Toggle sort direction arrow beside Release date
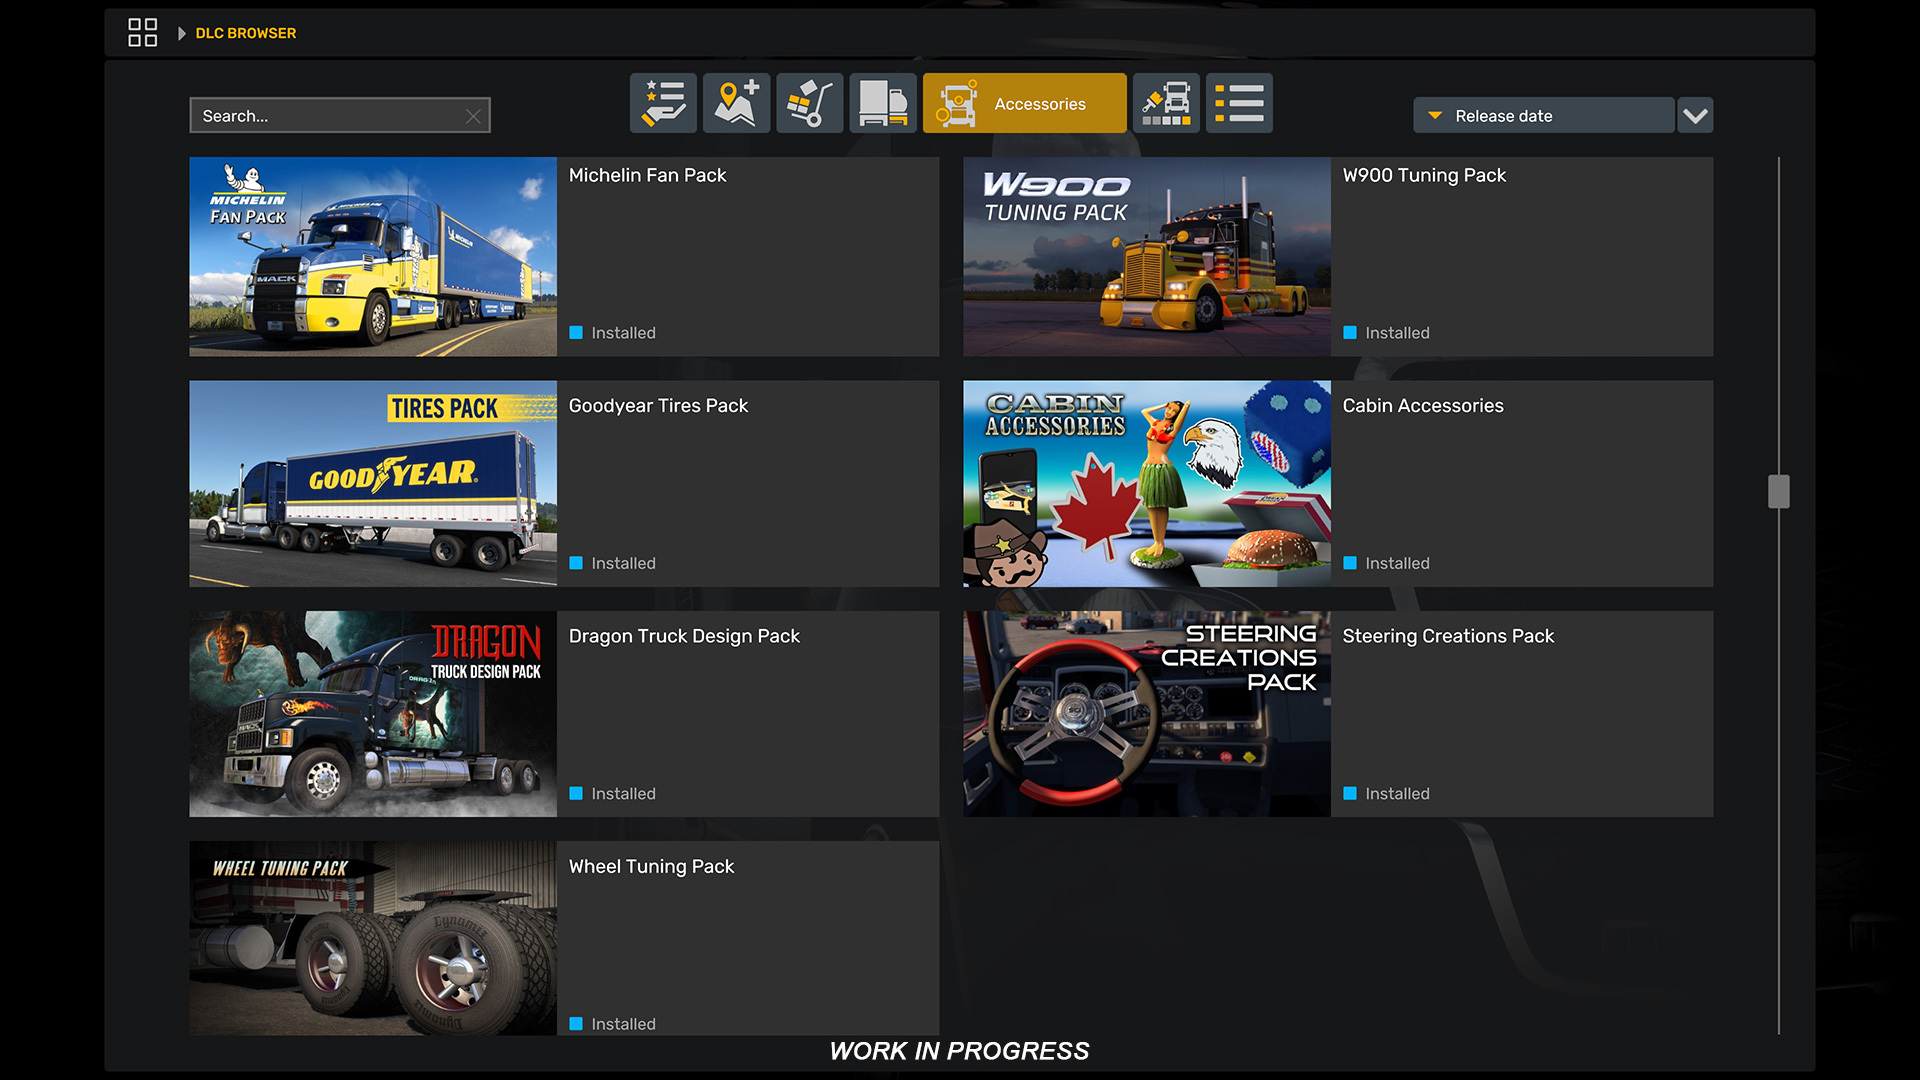1920x1080 pixels. (x=1435, y=116)
